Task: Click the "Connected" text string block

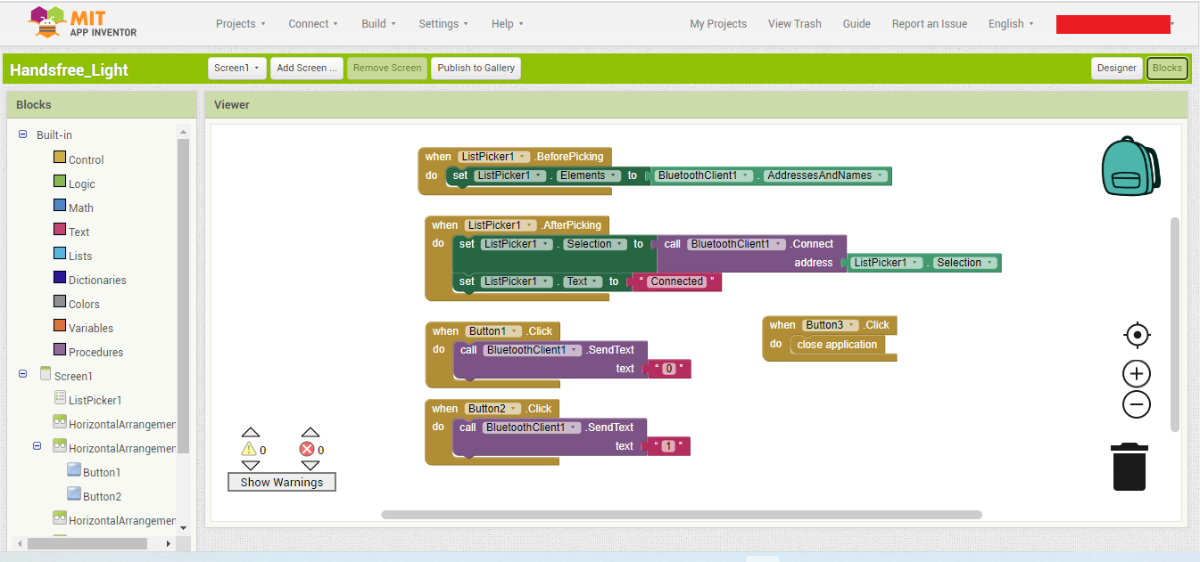Action: point(676,282)
